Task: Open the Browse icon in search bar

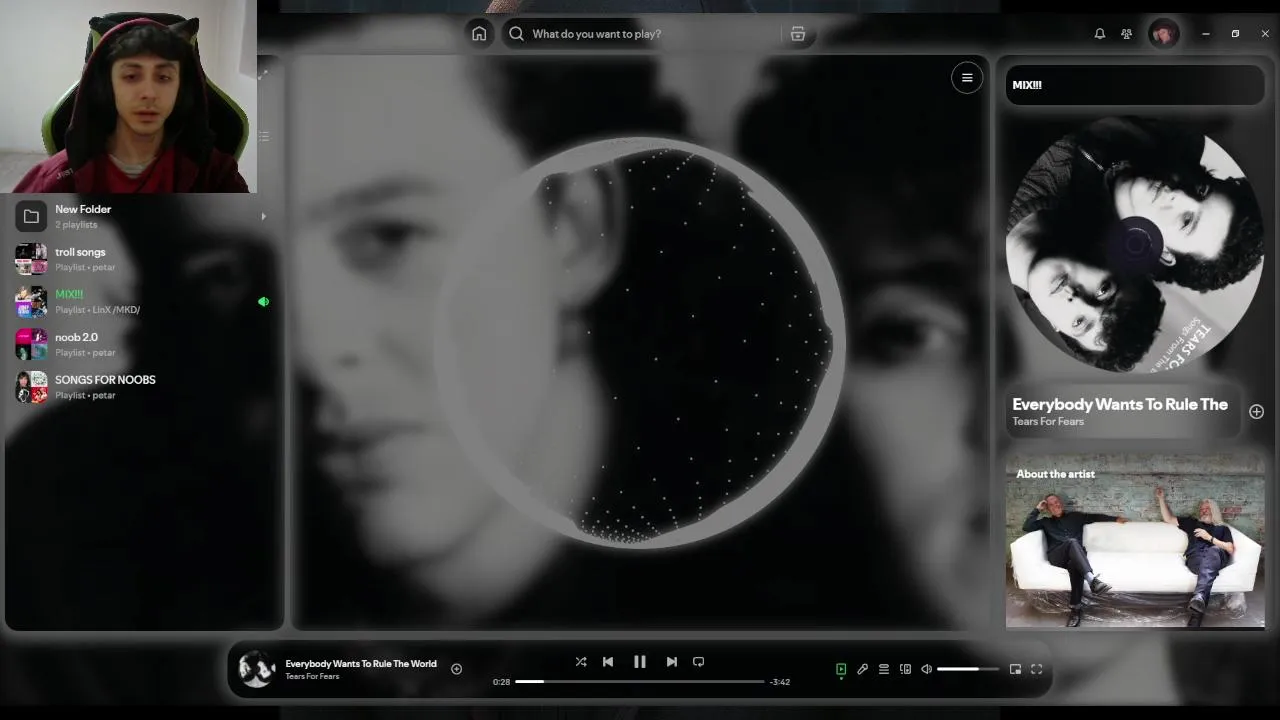Action: pos(798,34)
